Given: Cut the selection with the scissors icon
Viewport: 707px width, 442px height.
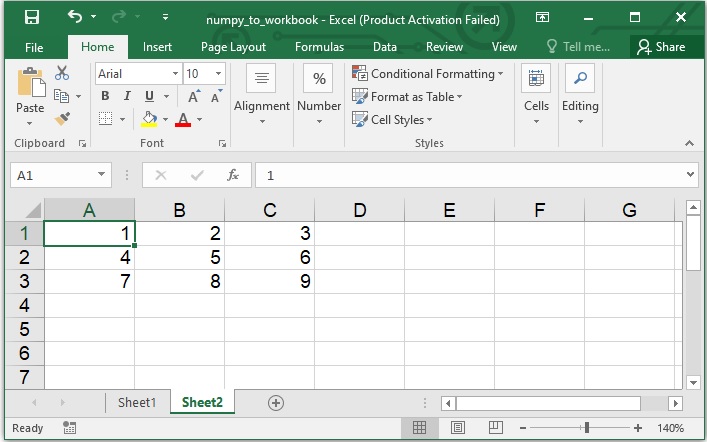Looking at the screenshot, I should coord(62,73).
